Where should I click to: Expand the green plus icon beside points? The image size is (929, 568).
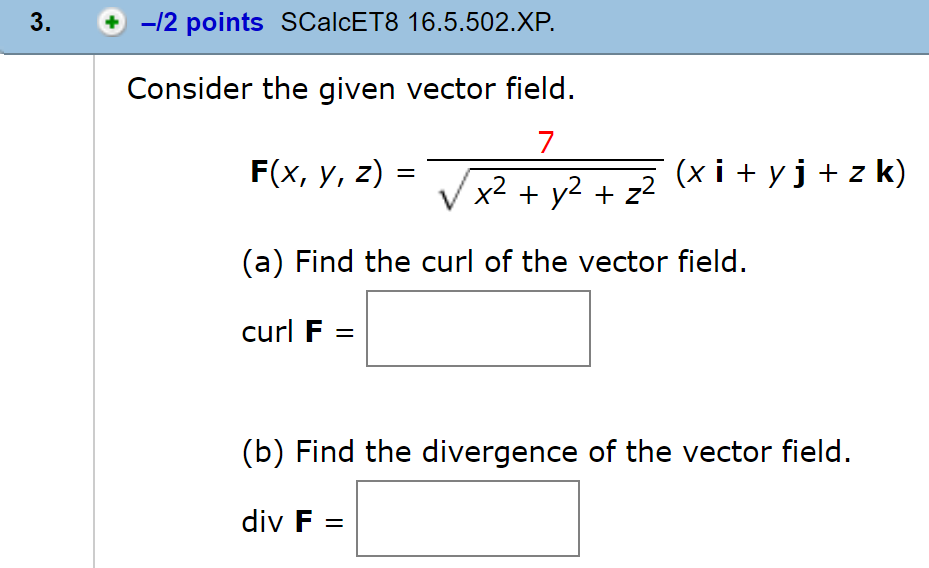[111, 23]
